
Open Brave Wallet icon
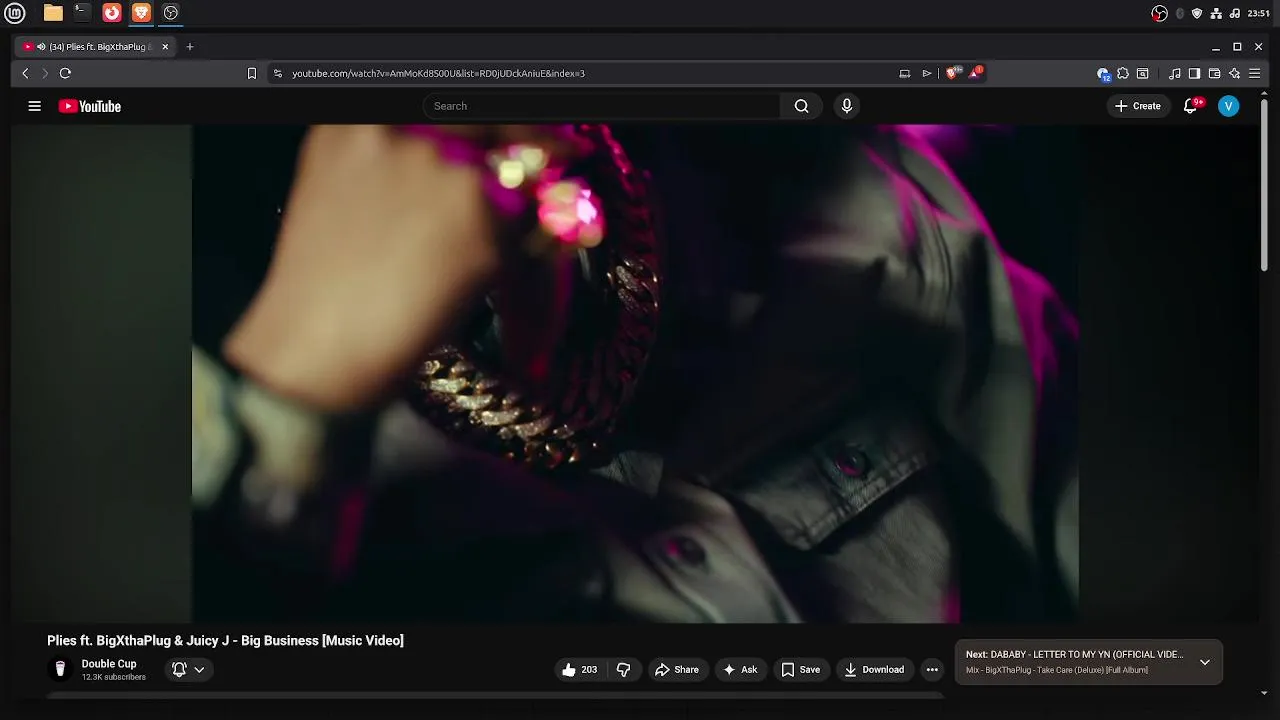click(x=1214, y=73)
